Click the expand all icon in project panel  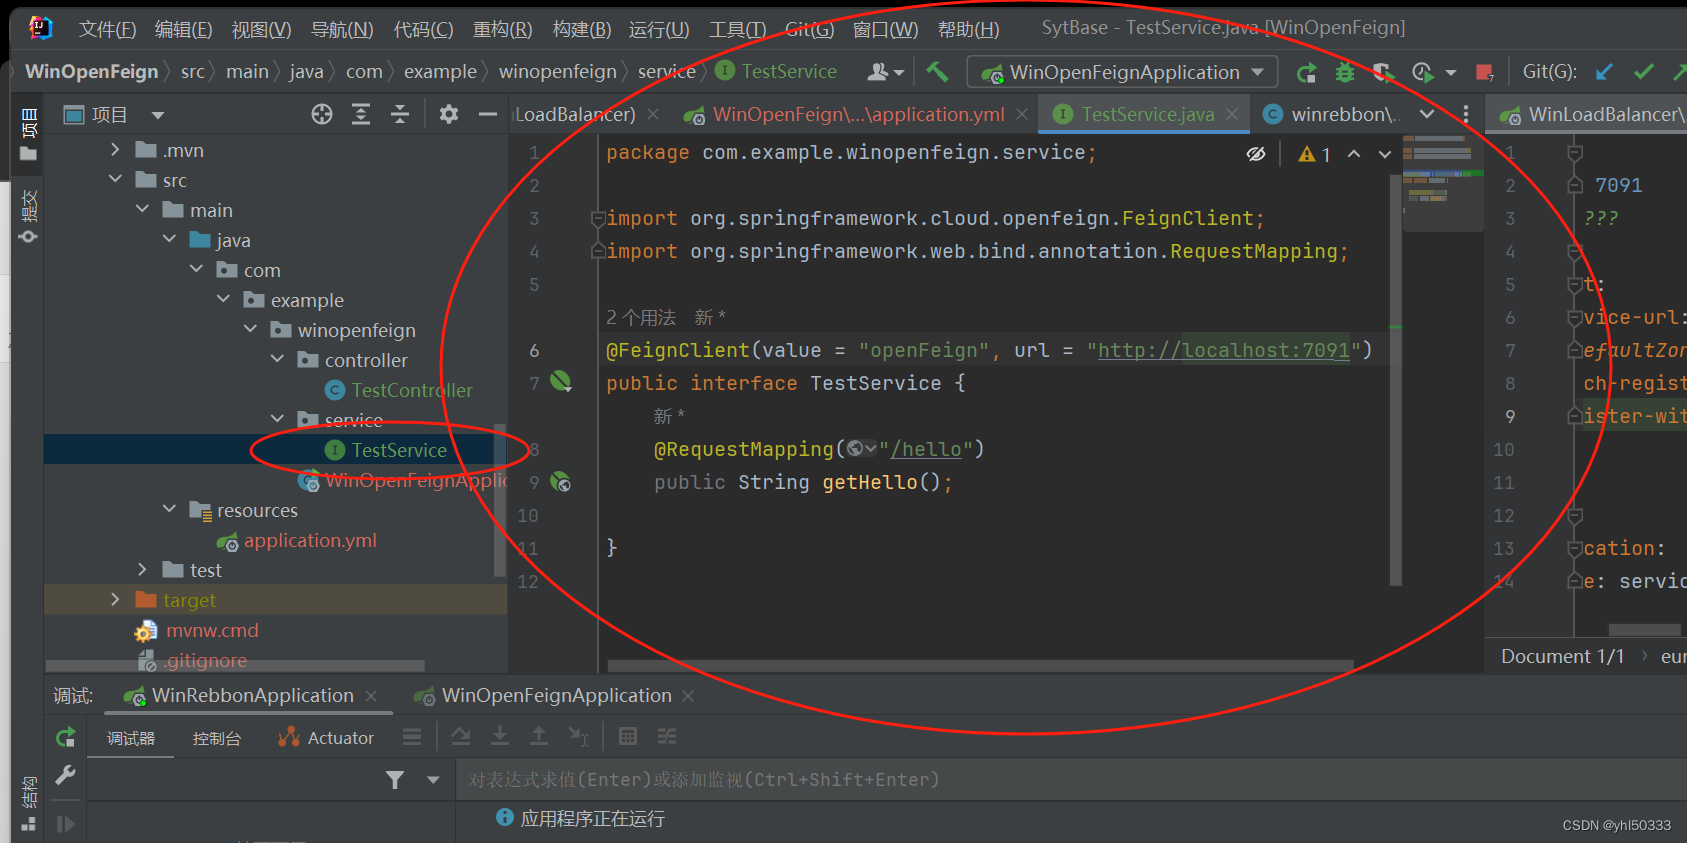tap(361, 114)
